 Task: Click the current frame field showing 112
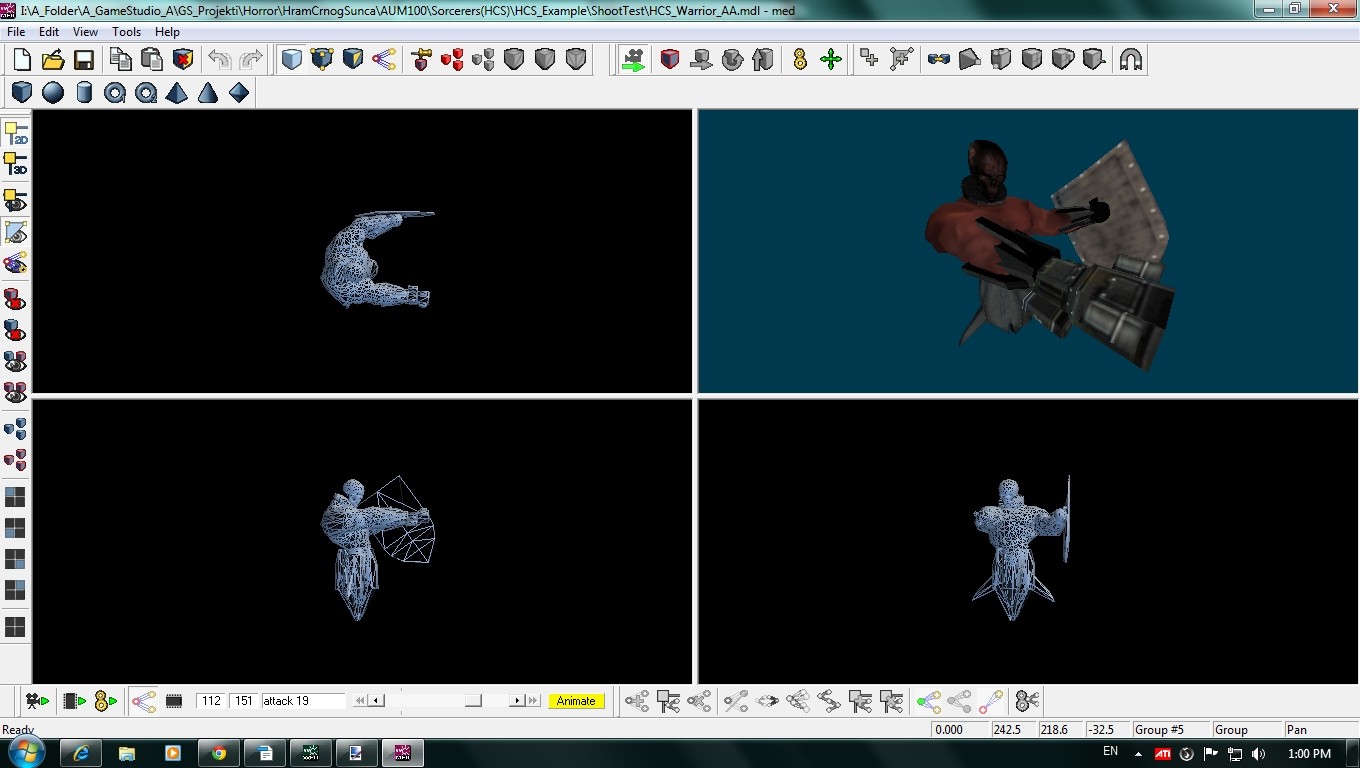click(x=211, y=701)
